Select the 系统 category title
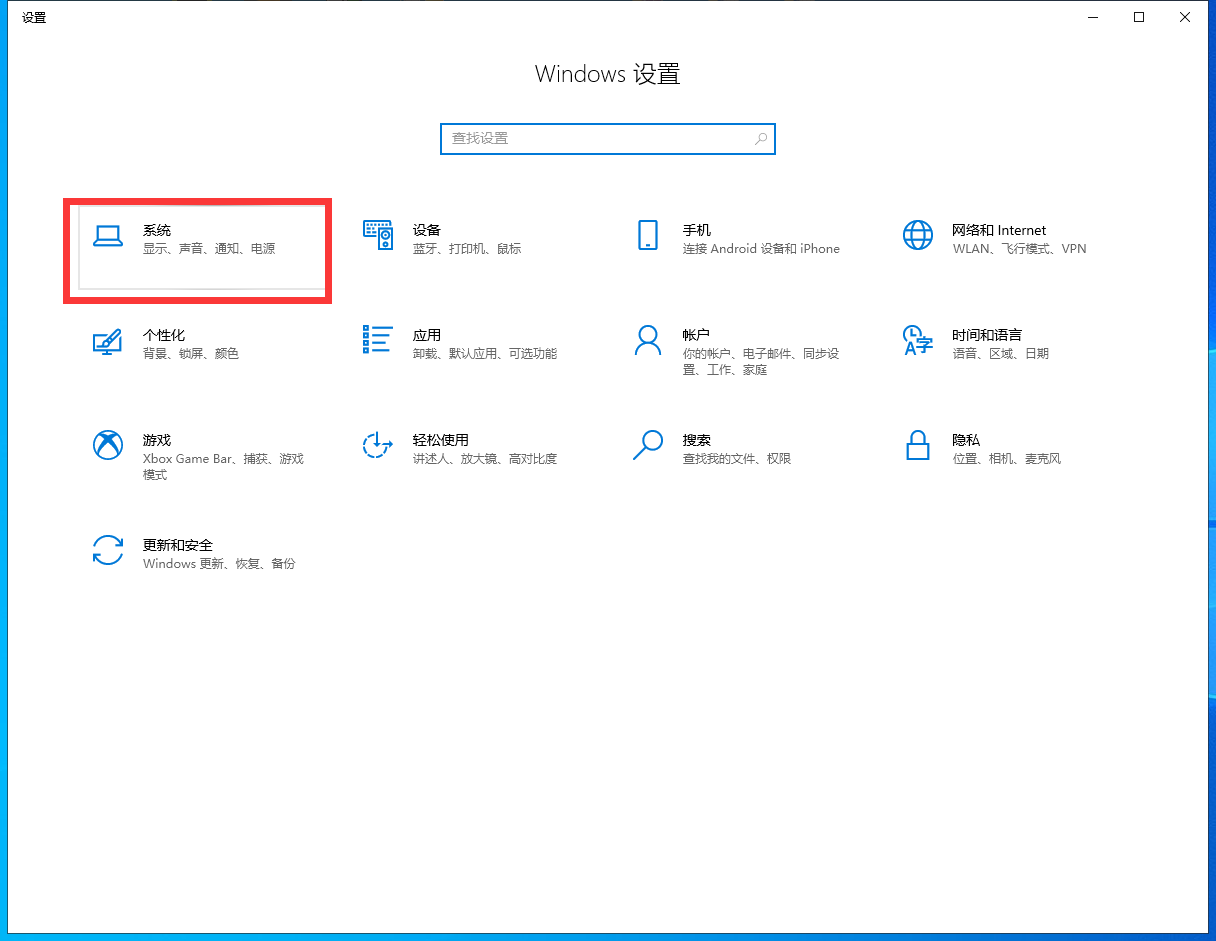This screenshot has width=1216, height=941. click(x=157, y=230)
